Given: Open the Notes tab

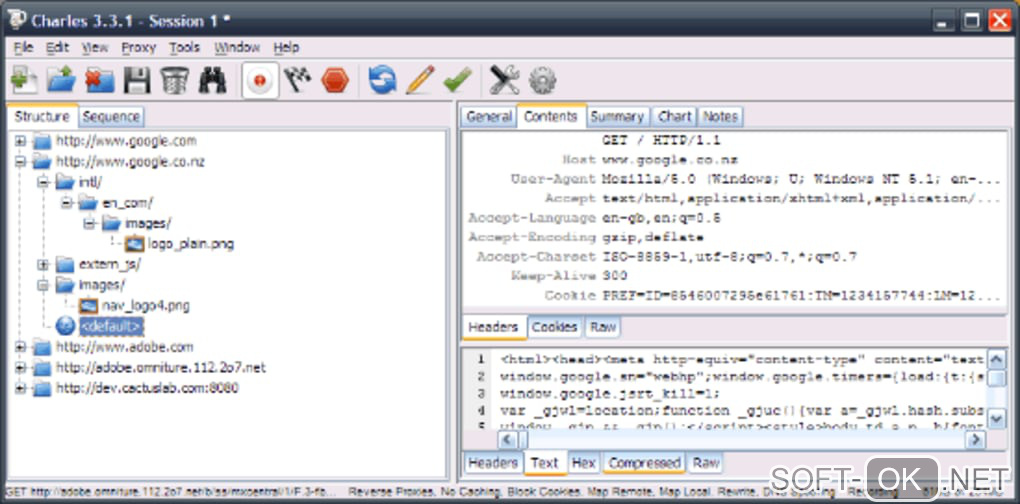Looking at the screenshot, I should coord(720,117).
